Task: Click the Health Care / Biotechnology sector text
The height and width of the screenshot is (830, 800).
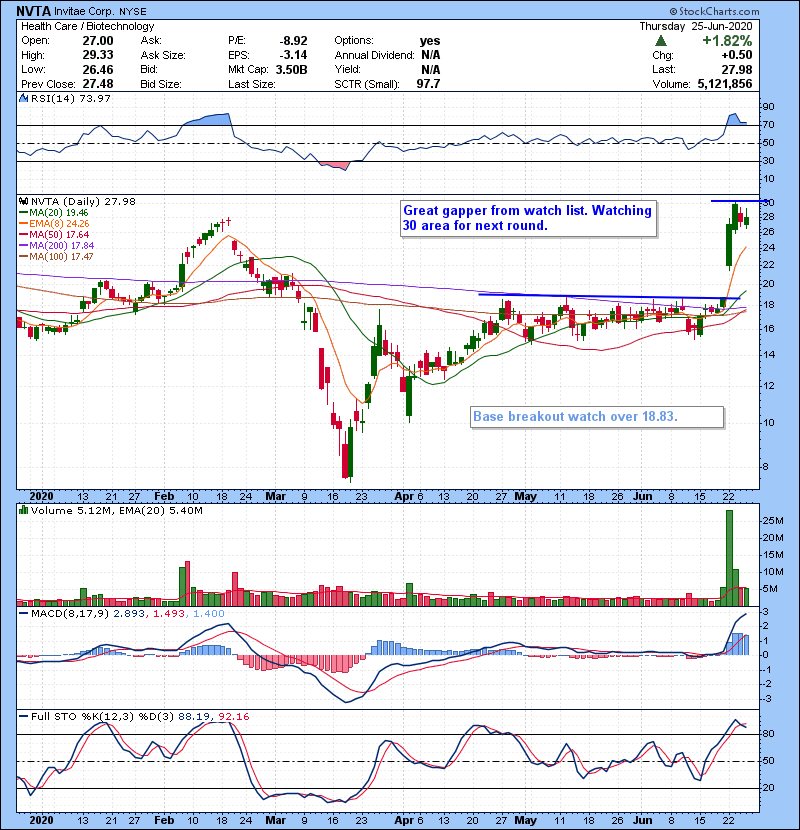Action: (87, 26)
